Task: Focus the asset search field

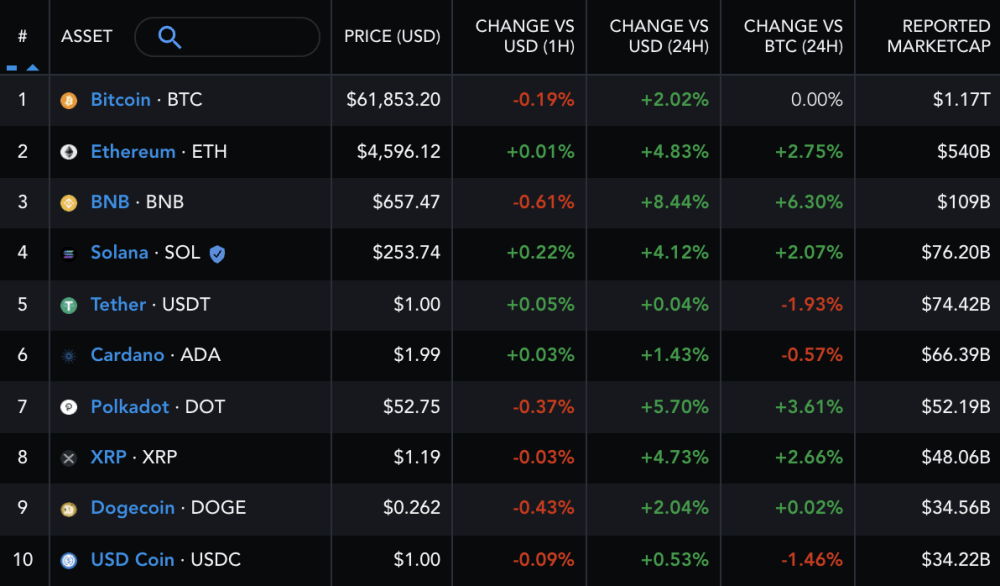Action: [x=227, y=37]
